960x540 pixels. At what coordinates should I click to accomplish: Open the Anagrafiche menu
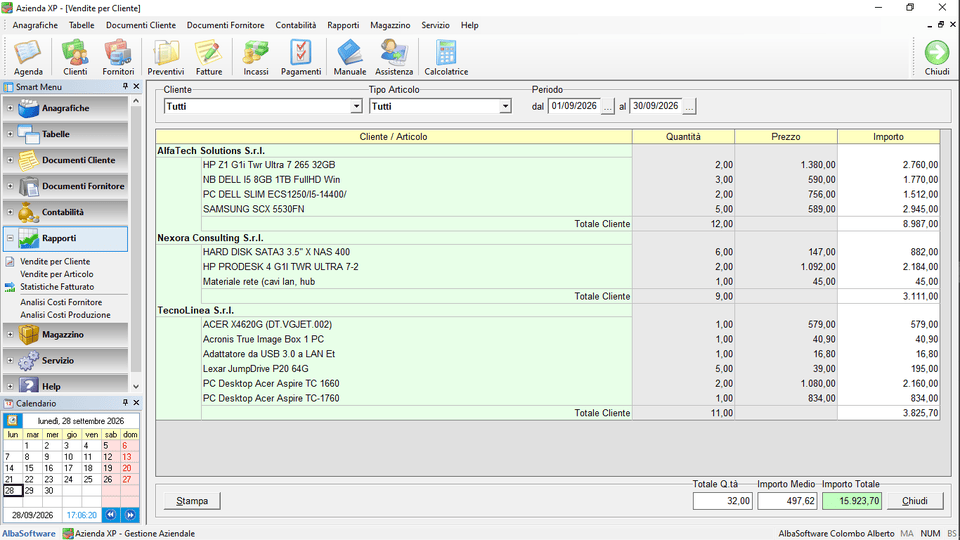35,25
